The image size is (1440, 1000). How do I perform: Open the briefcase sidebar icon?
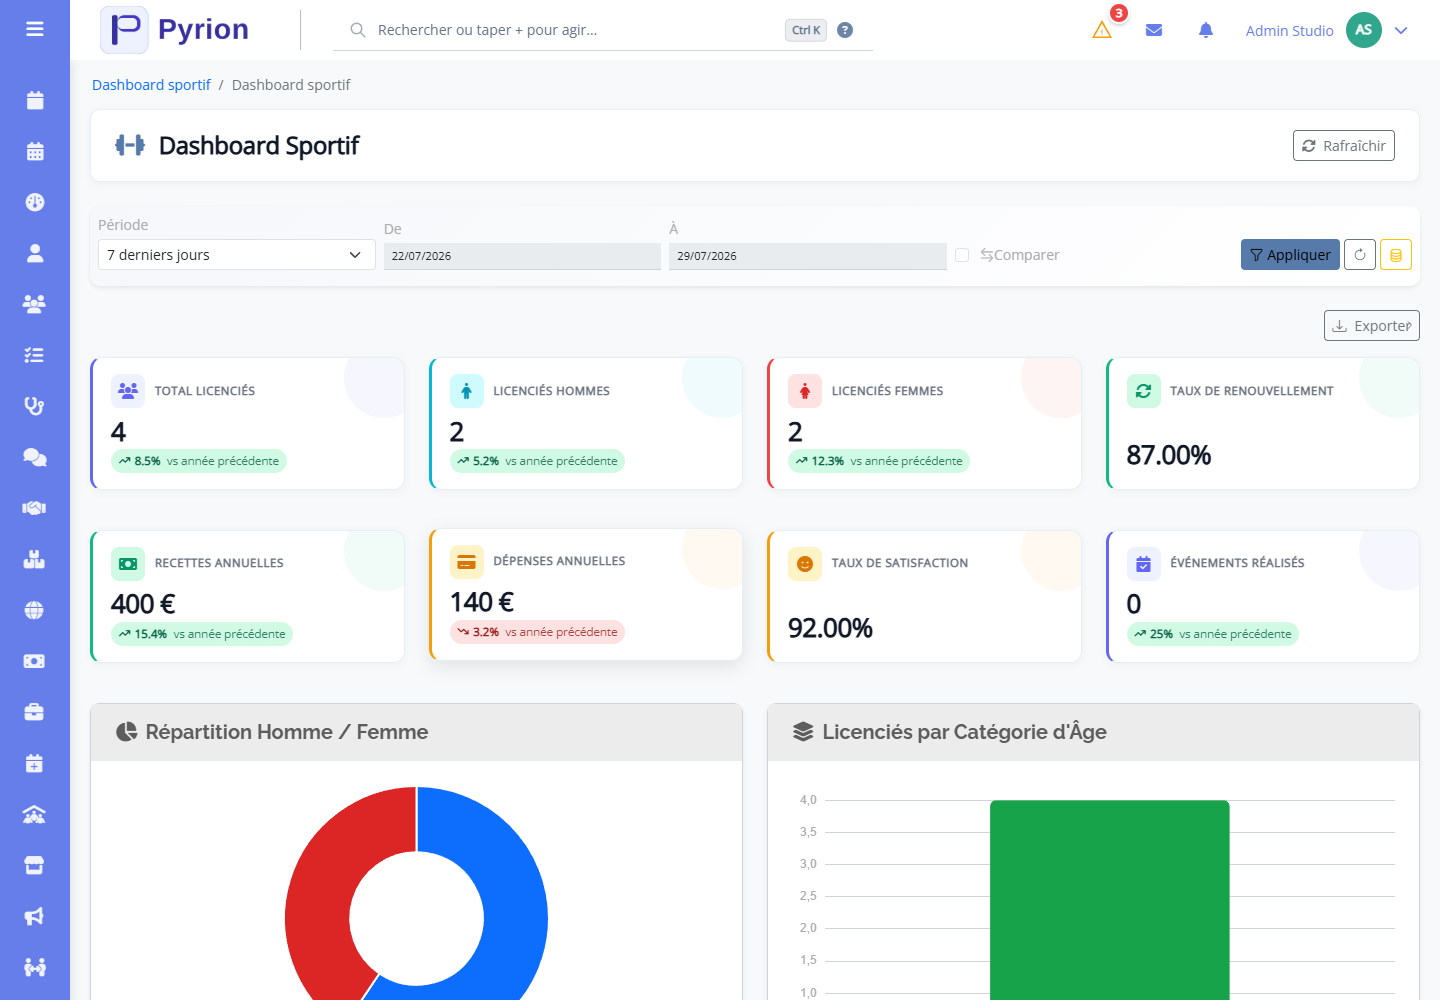click(35, 712)
